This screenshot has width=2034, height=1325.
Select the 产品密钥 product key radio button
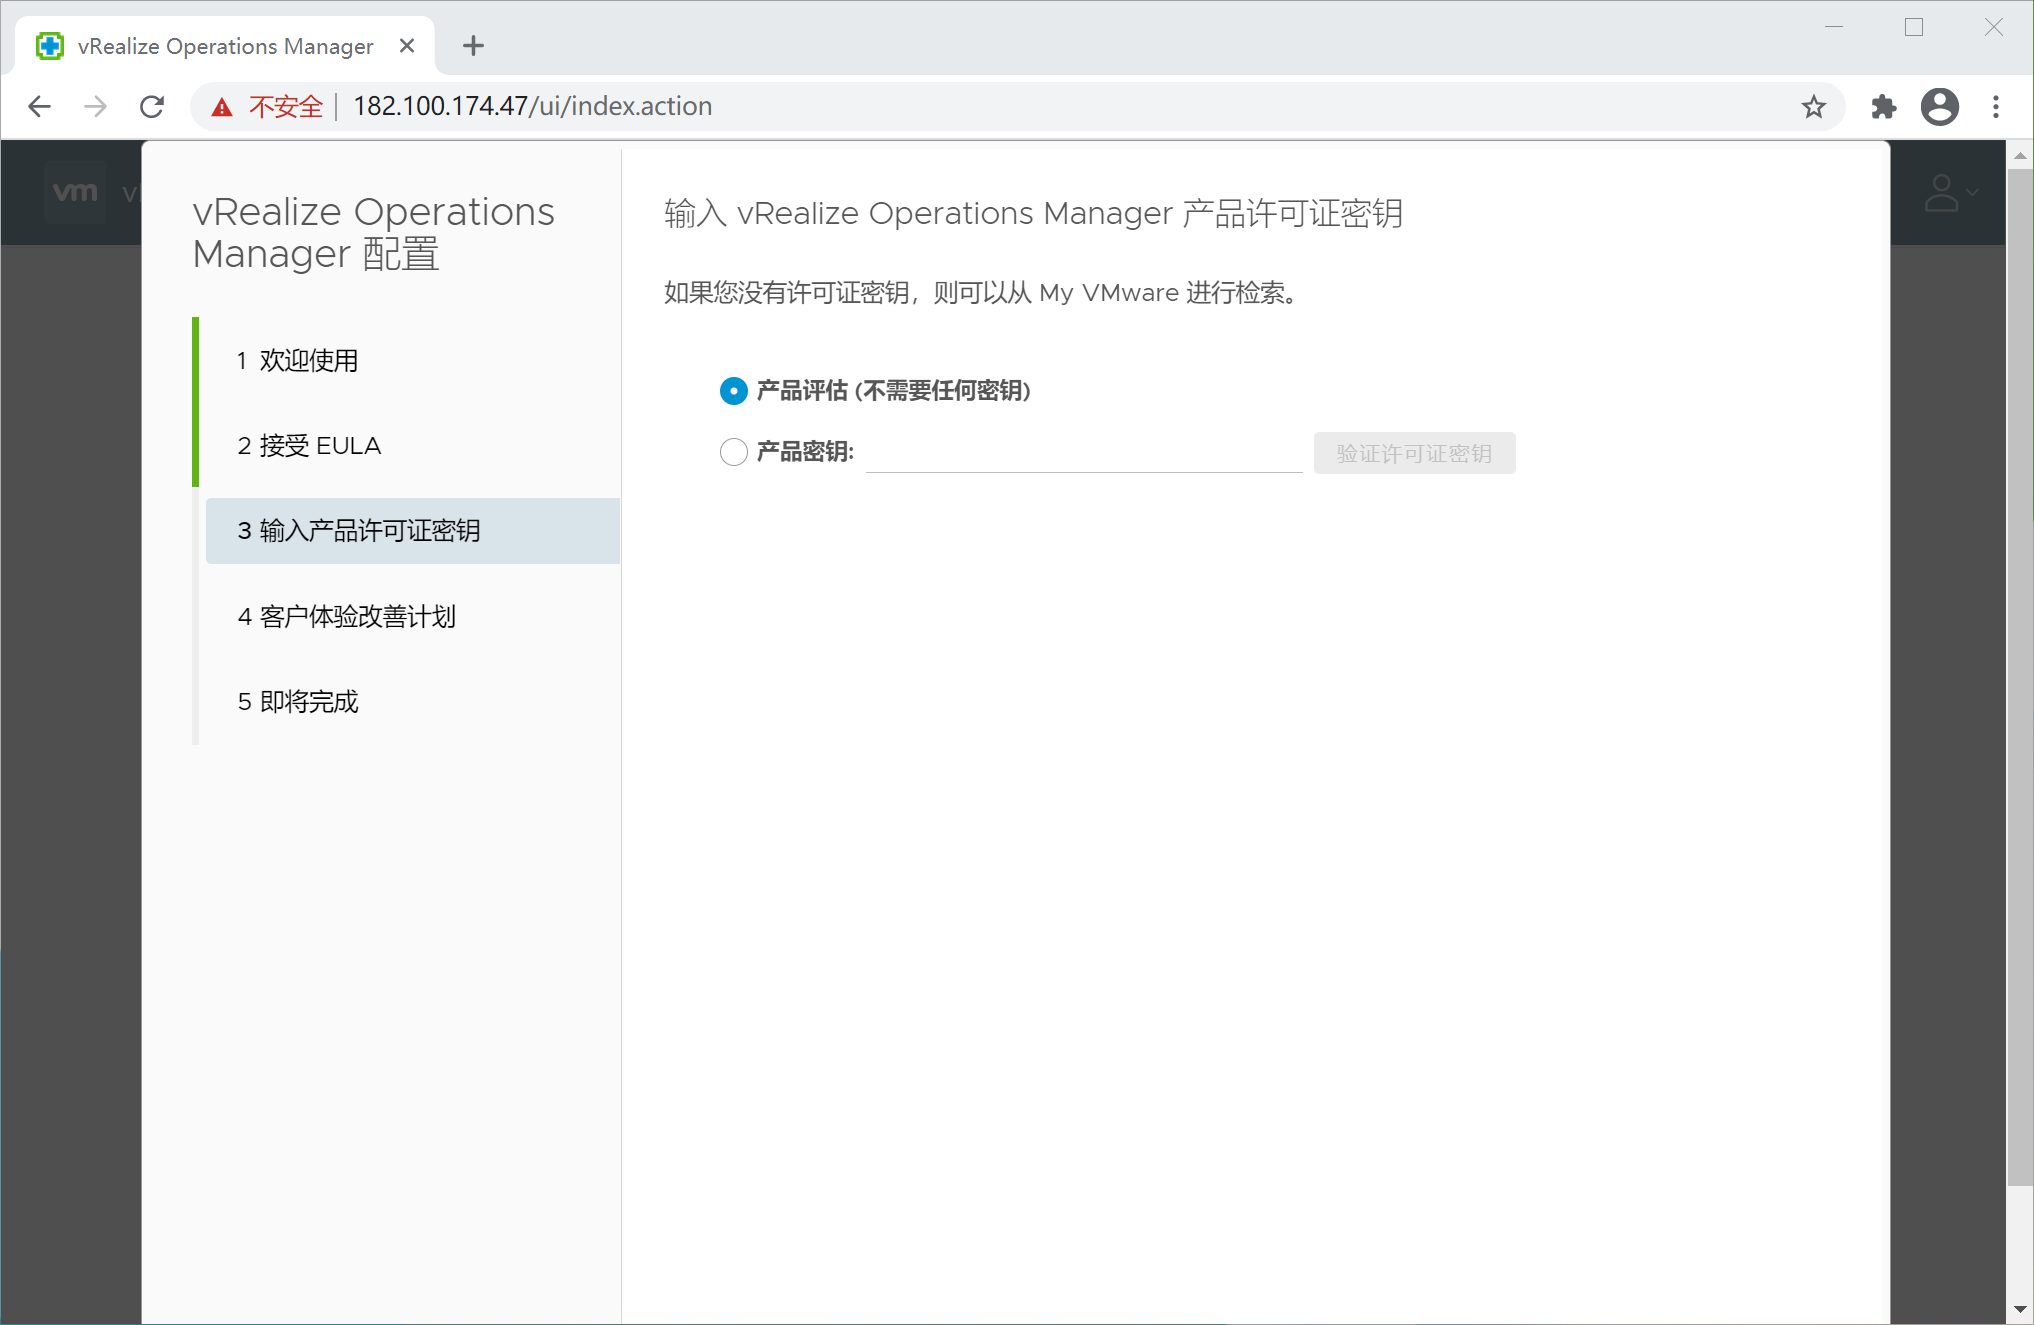point(733,452)
